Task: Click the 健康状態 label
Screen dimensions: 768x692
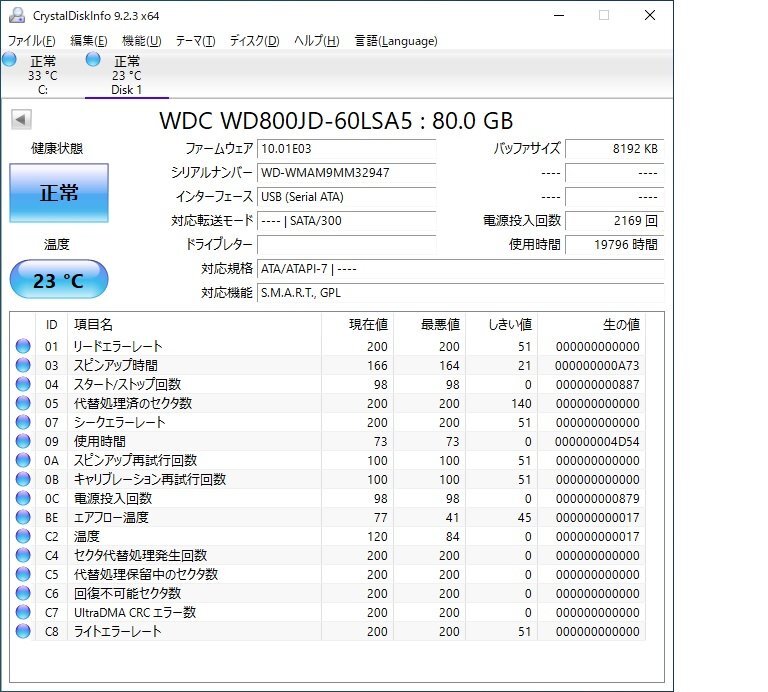Action: tap(57, 148)
